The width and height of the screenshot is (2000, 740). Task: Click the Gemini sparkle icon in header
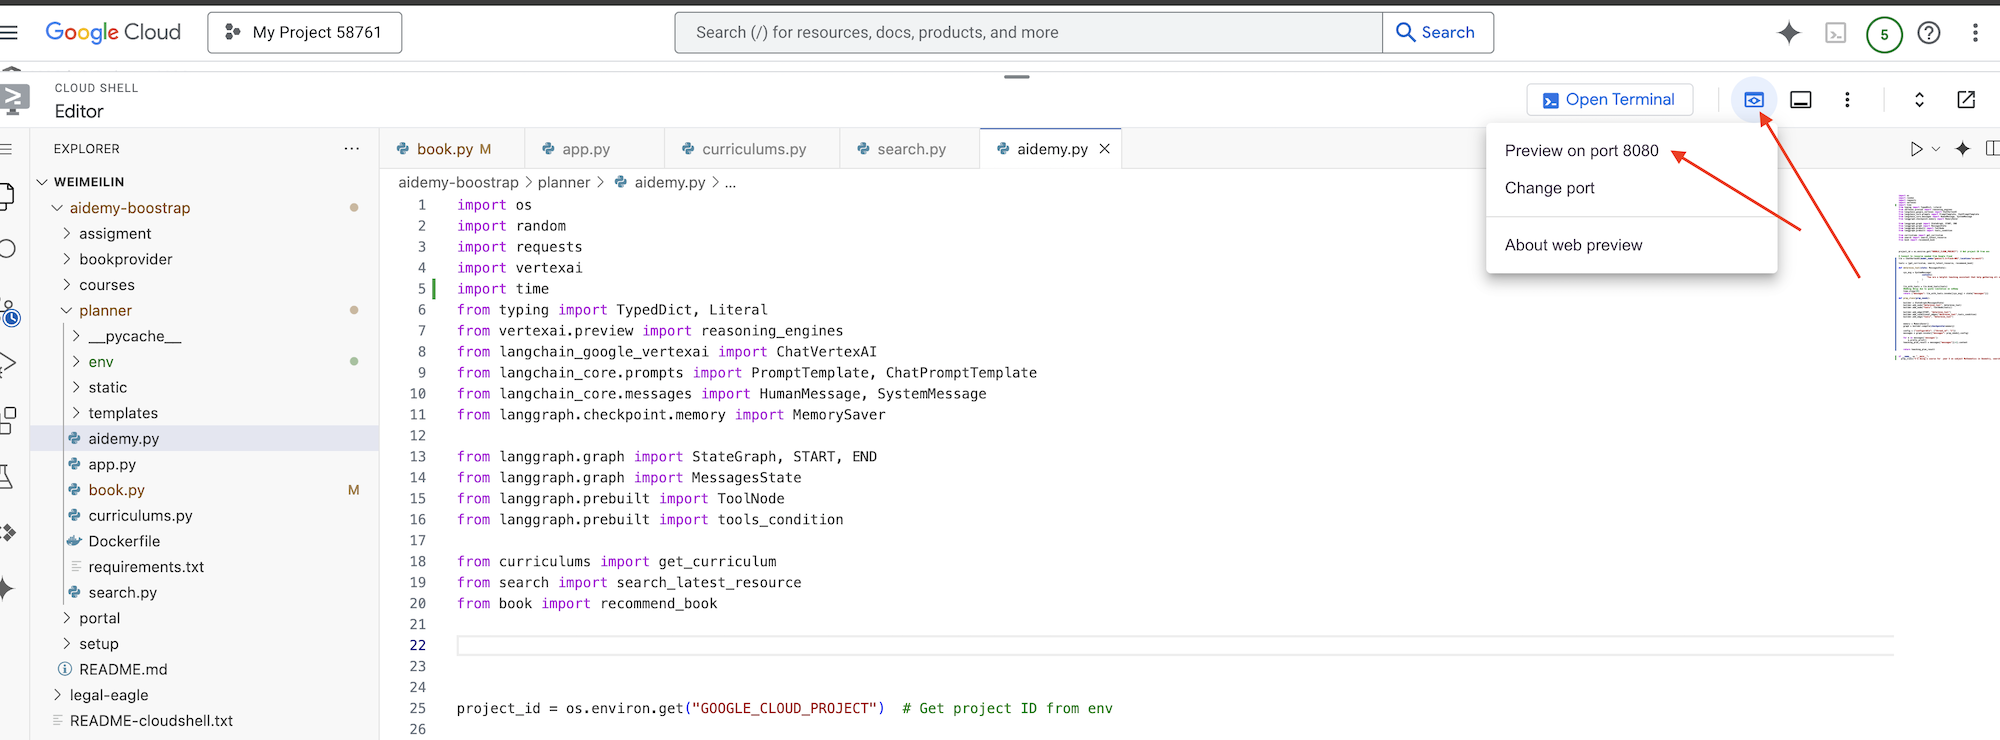[1788, 33]
